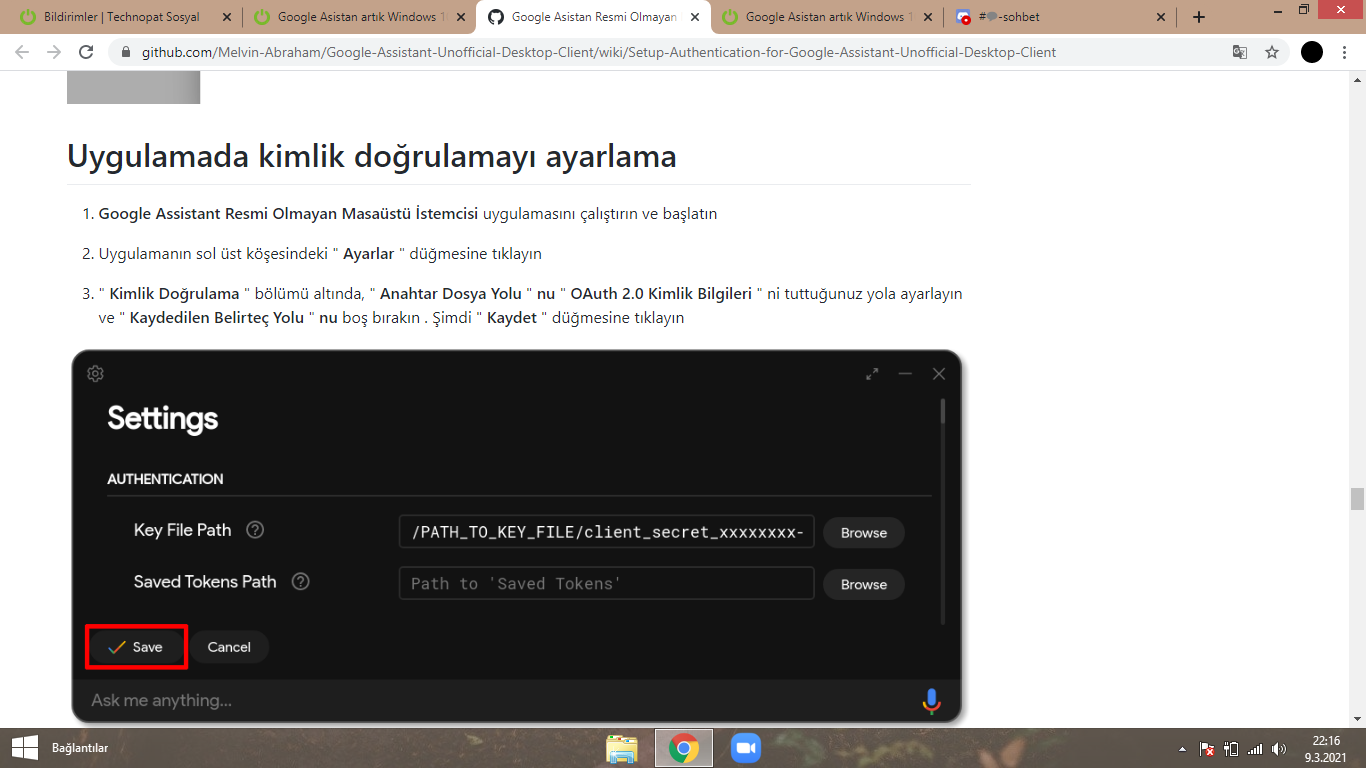View site info via the padlock icon

[125, 52]
